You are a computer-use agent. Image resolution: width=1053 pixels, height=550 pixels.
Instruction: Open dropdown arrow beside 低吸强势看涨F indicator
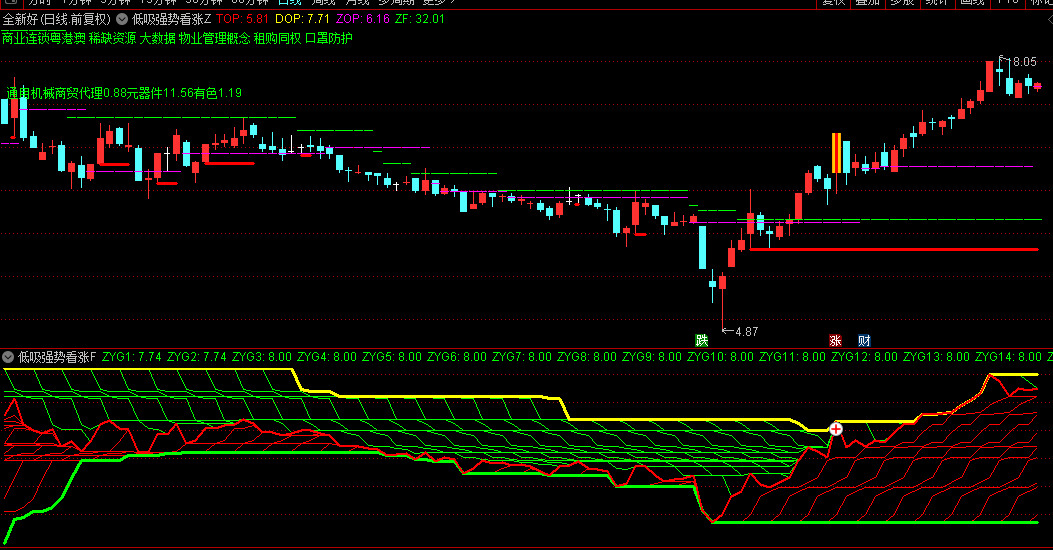(7, 357)
